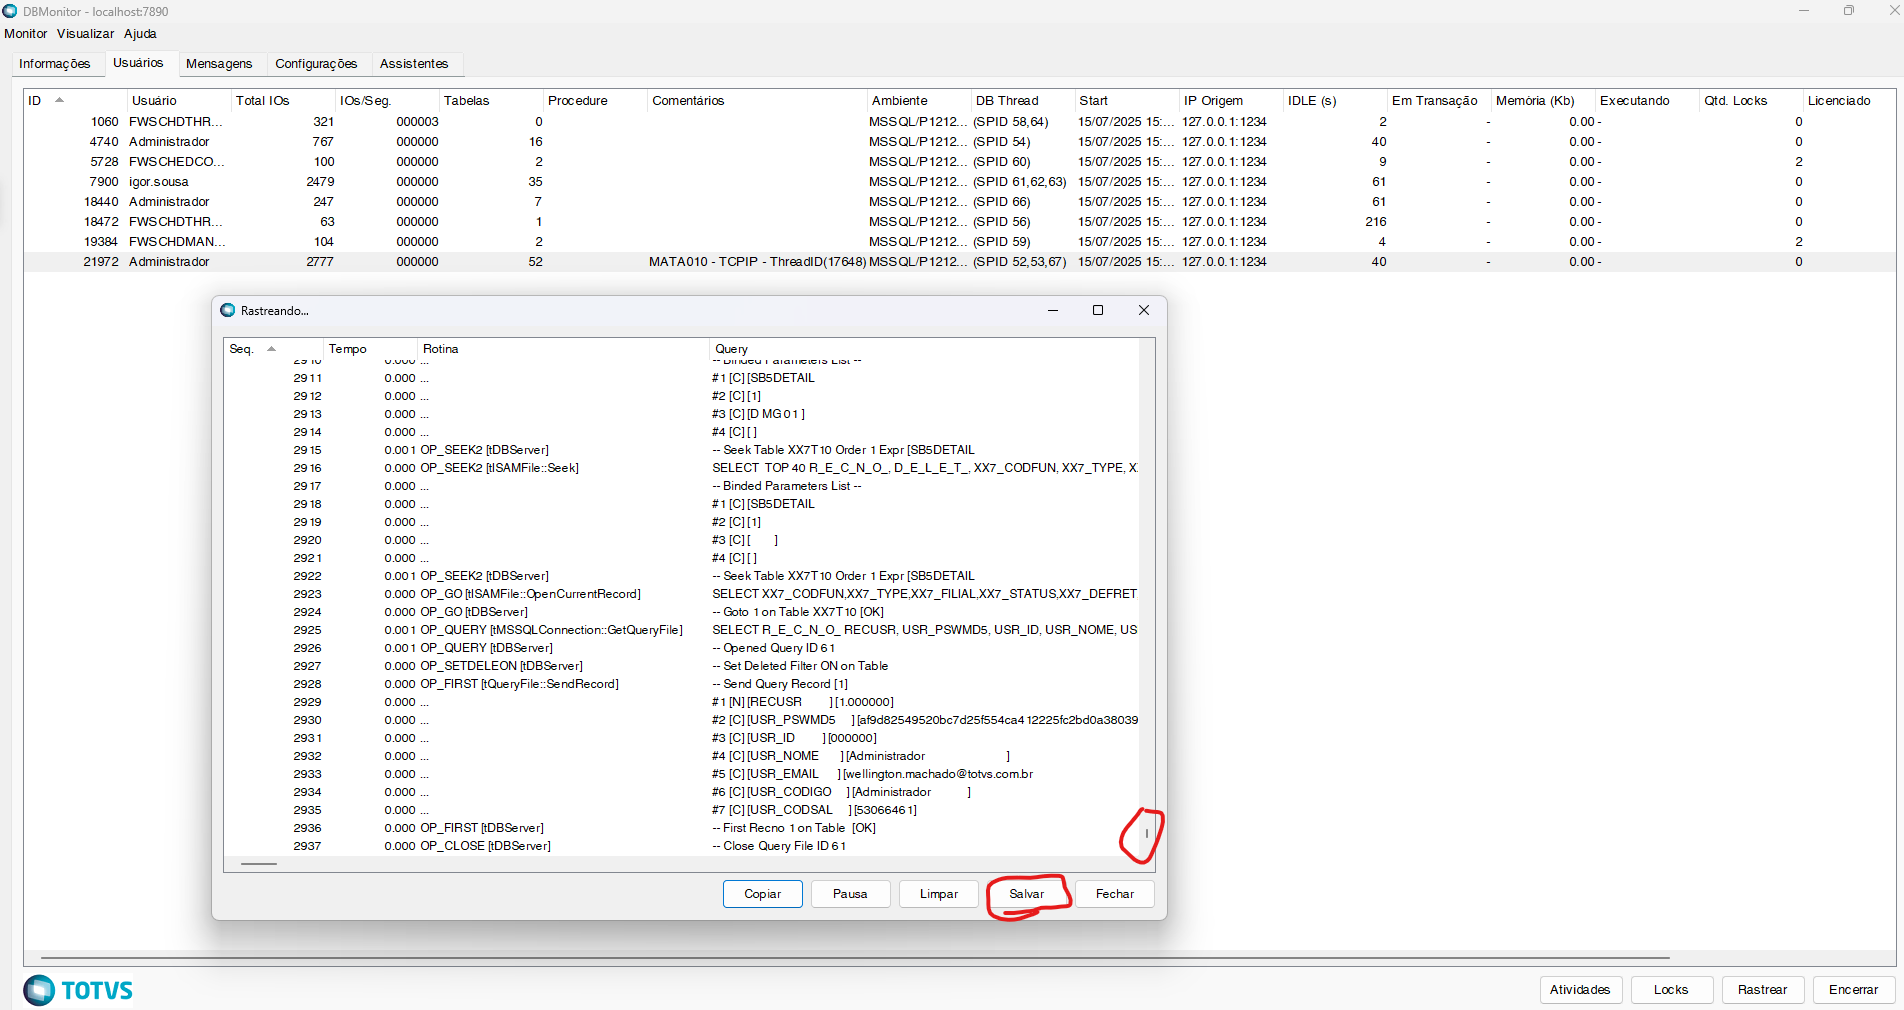Click the DBMonitor title bar icon

[10, 11]
